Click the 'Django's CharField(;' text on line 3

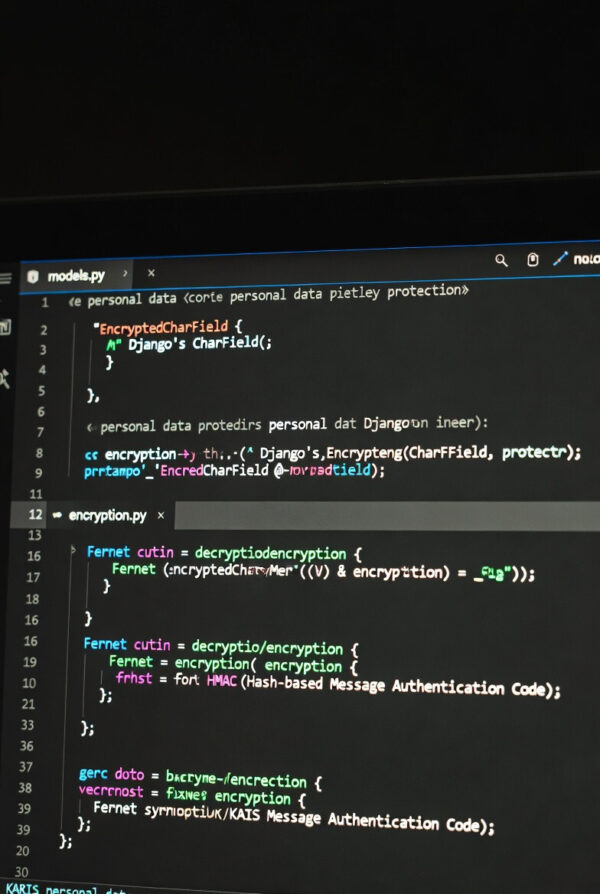click(200, 344)
